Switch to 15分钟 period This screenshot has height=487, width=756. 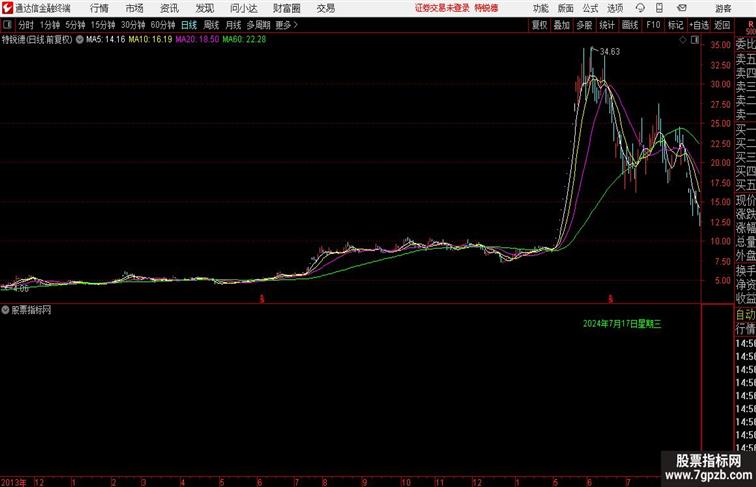pos(103,25)
